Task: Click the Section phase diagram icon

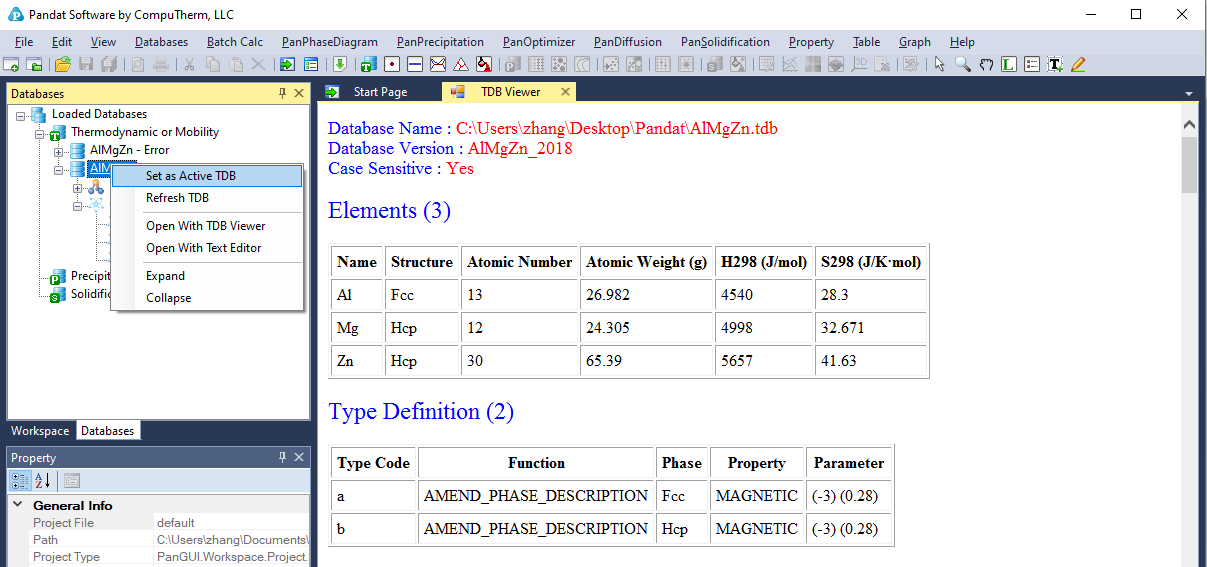Action: tap(438, 64)
